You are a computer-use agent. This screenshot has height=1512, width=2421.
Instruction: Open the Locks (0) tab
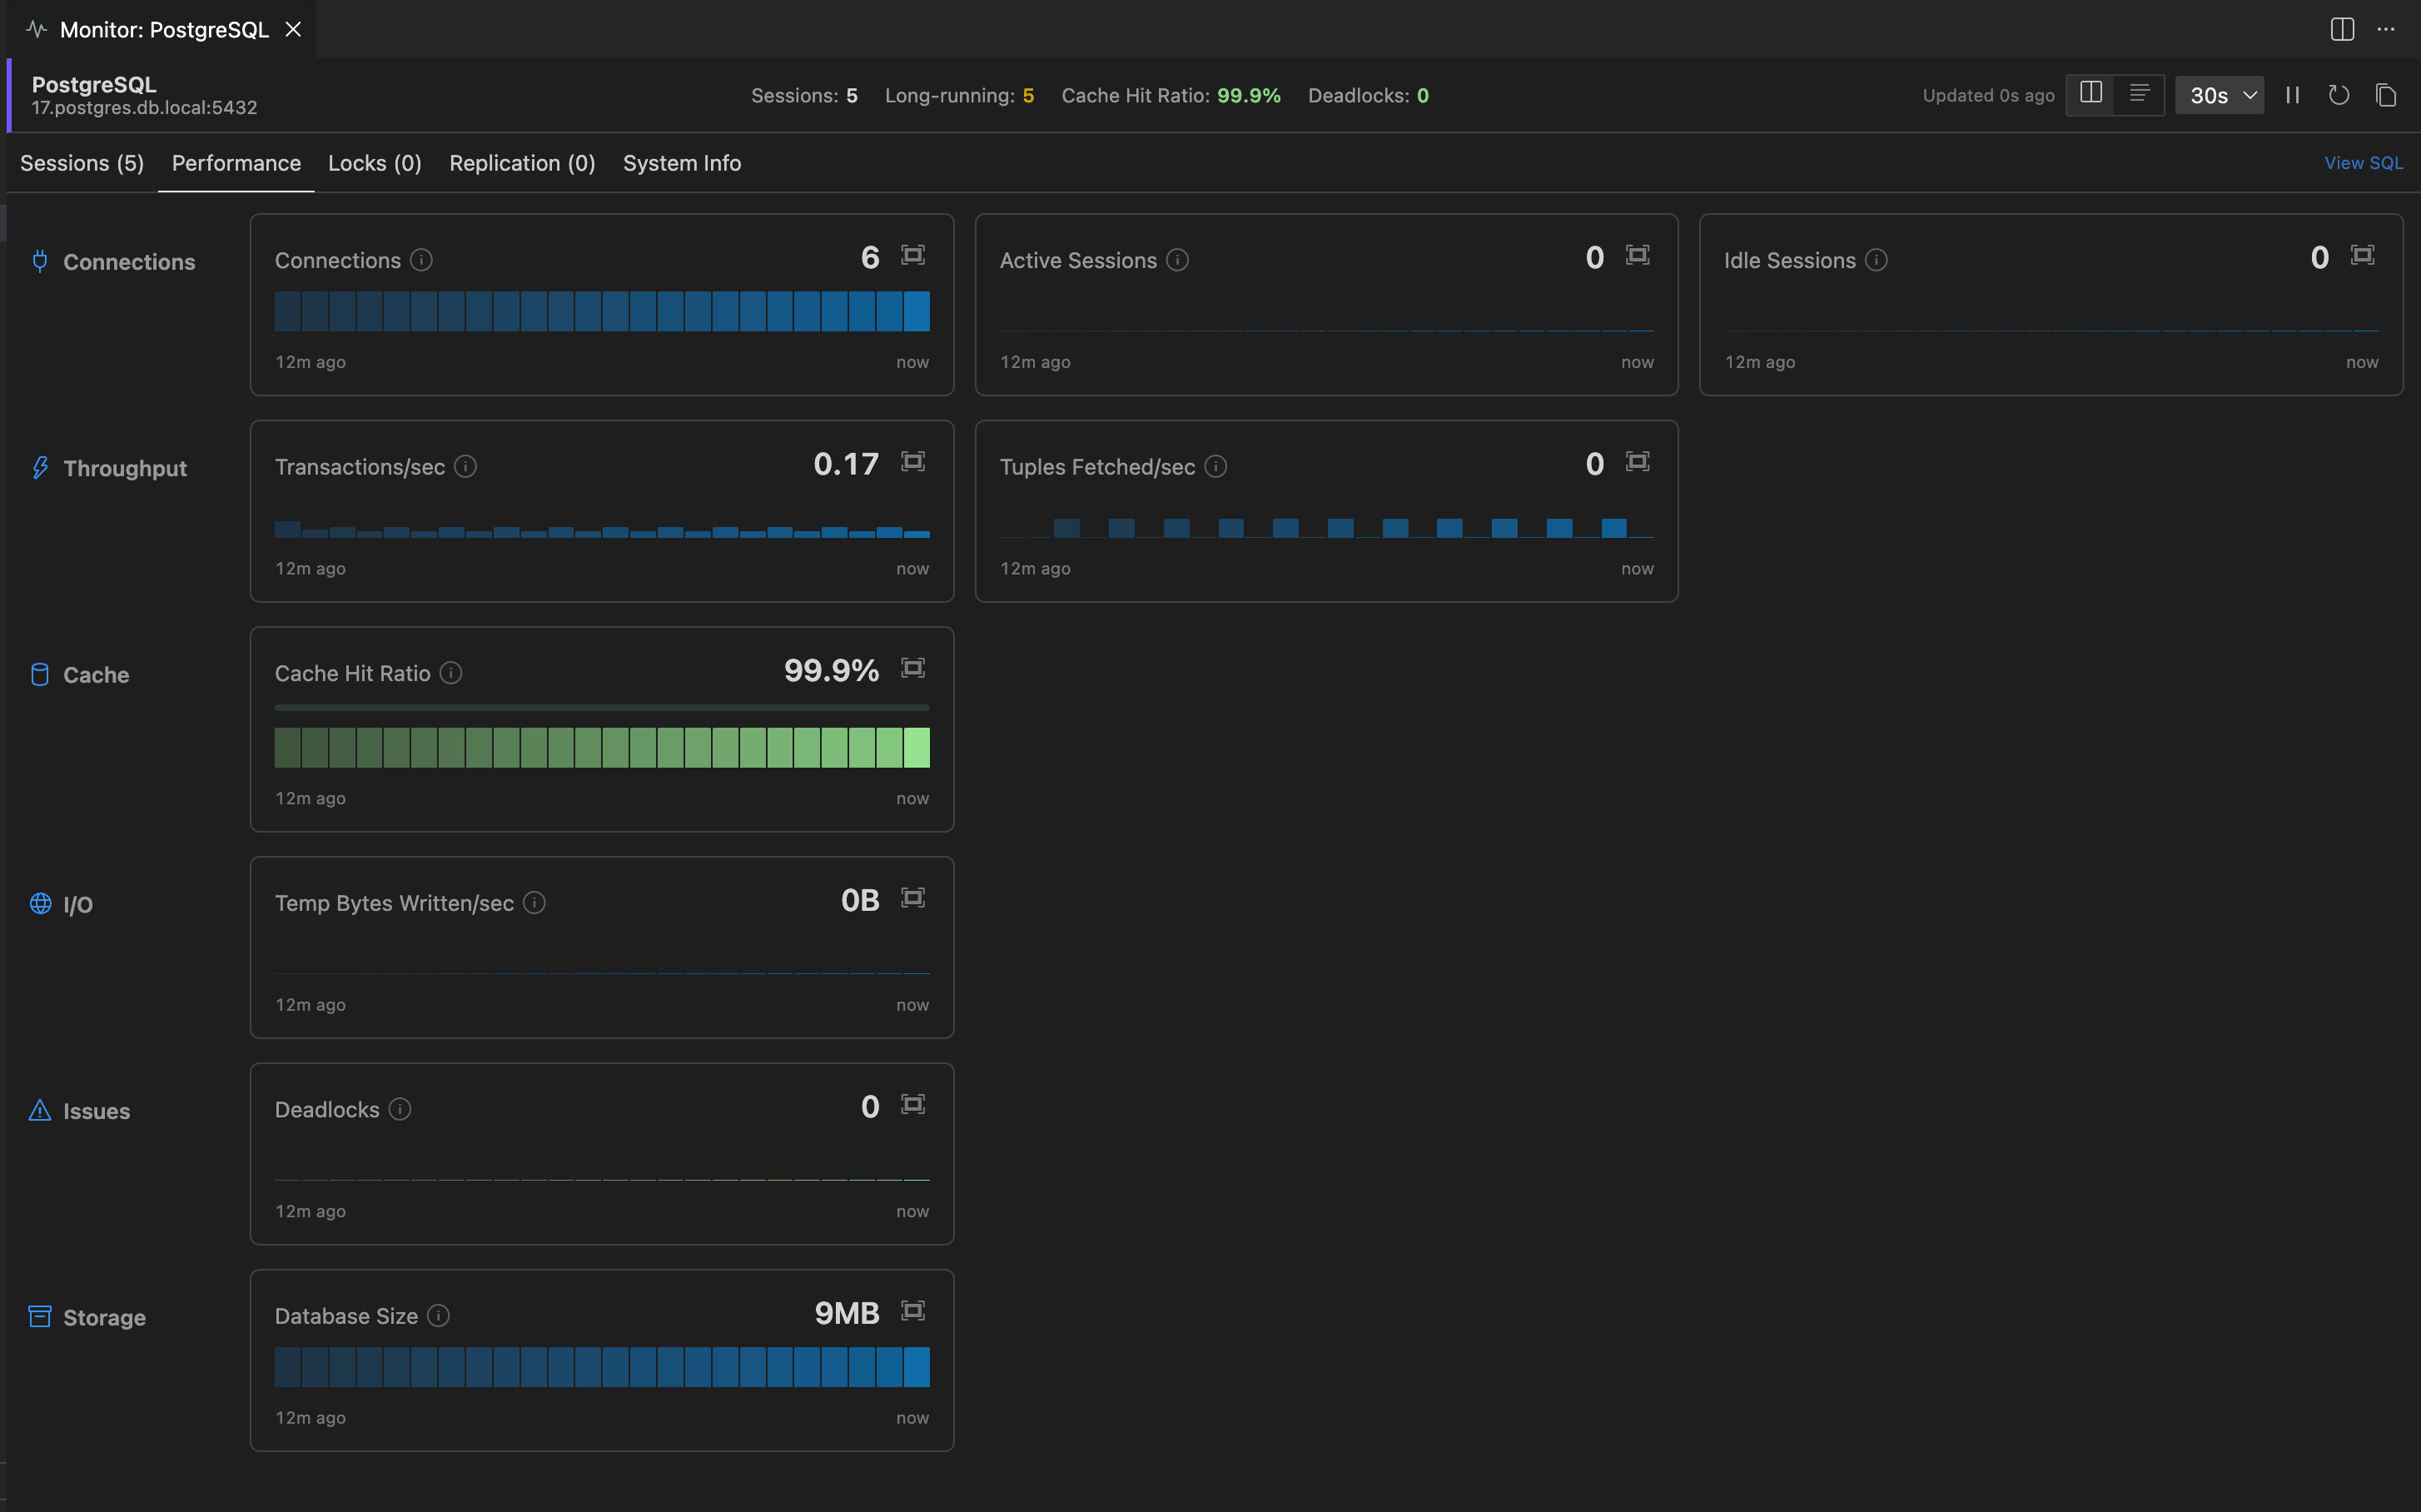(x=375, y=163)
